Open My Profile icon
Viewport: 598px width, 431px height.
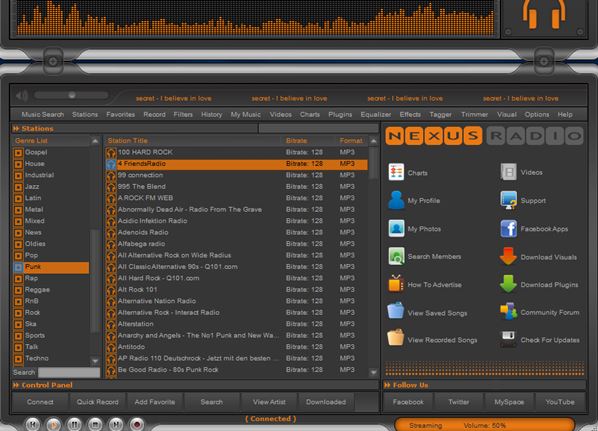[x=396, y=200]
